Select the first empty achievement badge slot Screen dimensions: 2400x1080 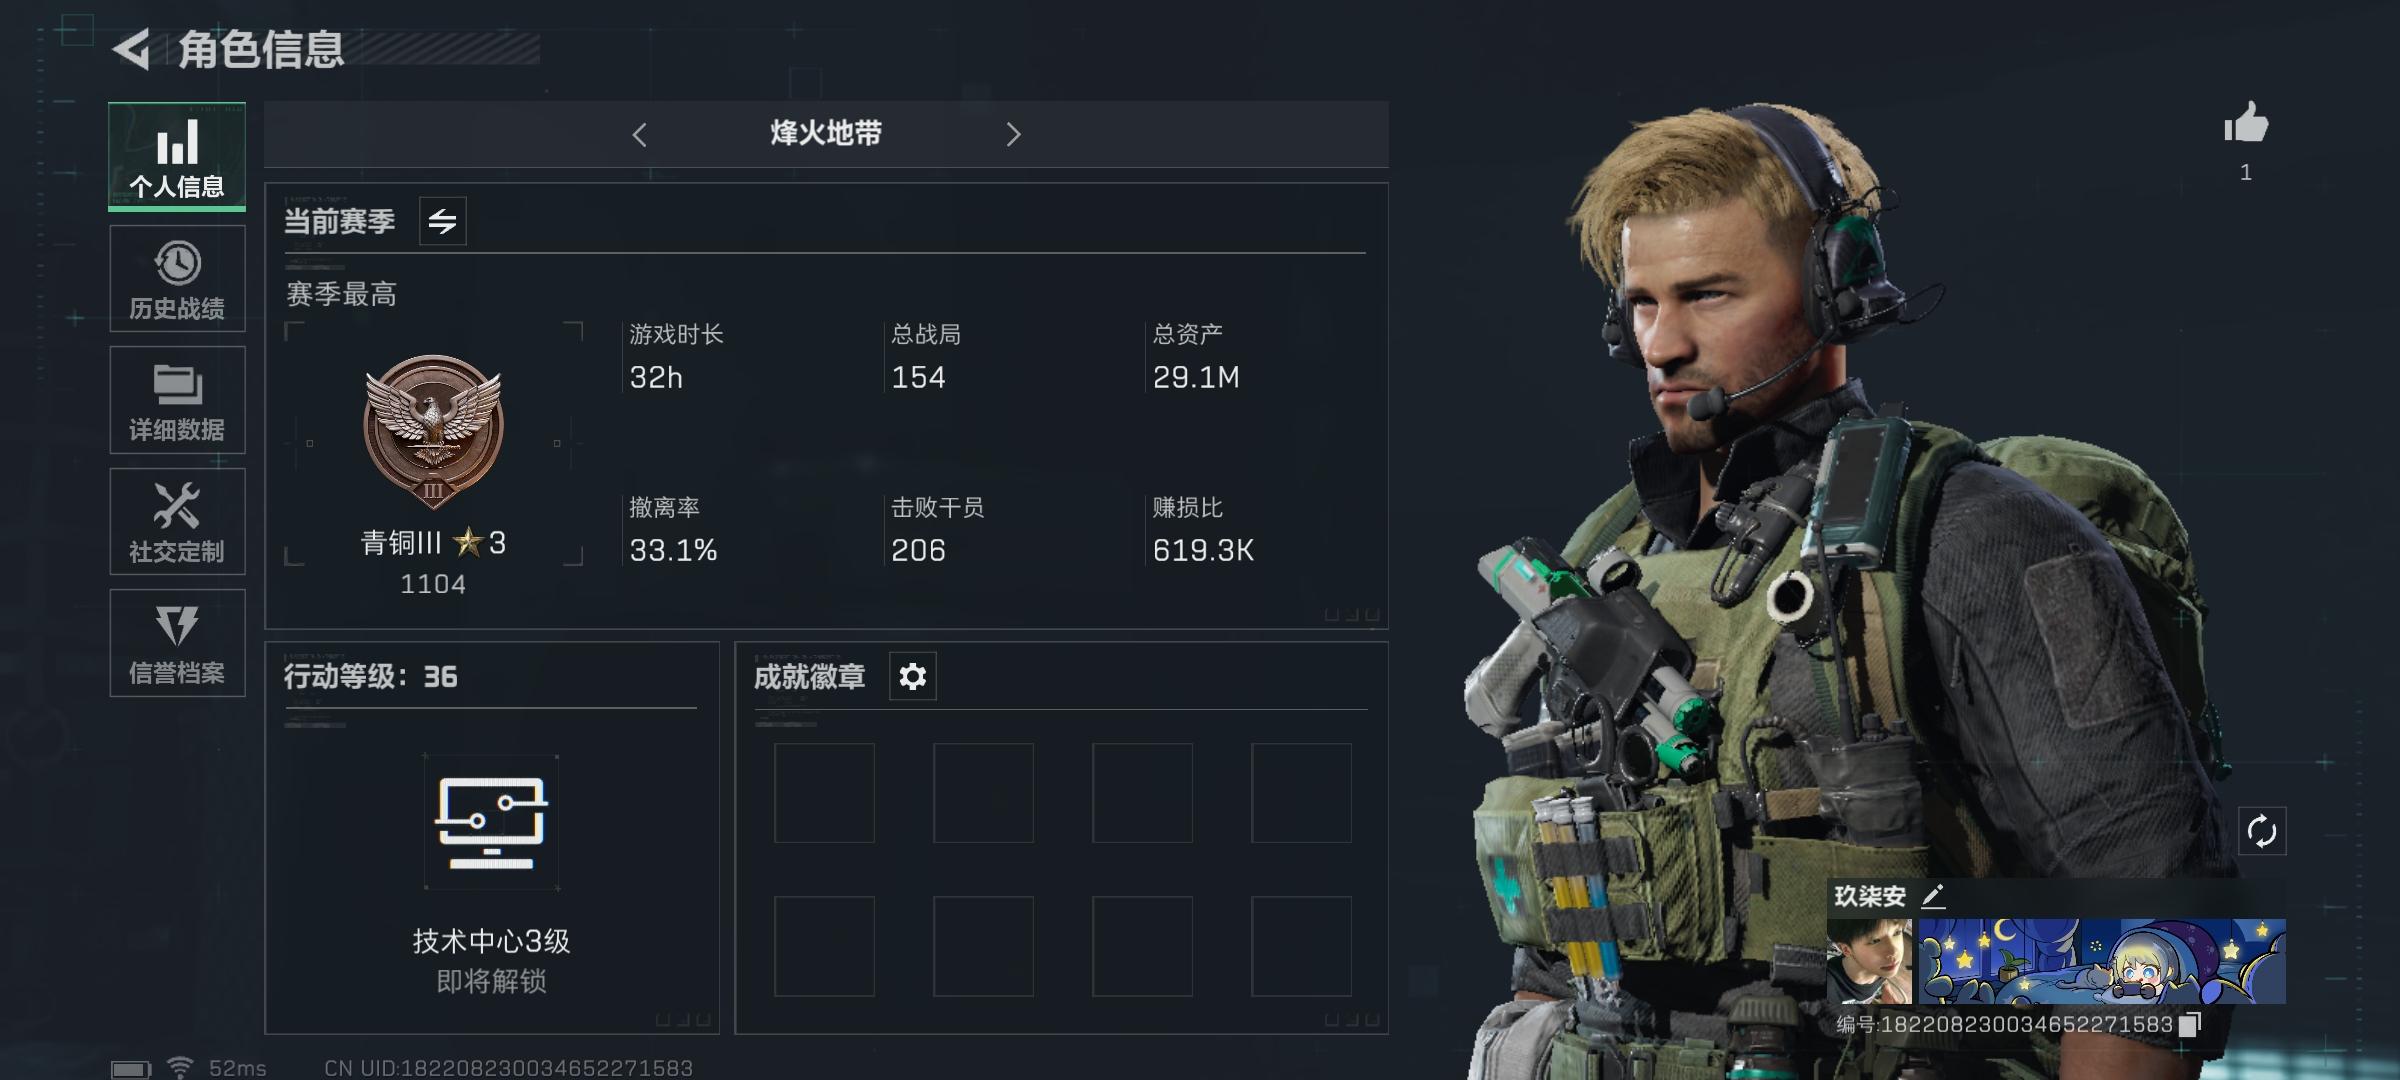[x=824, y=793]
